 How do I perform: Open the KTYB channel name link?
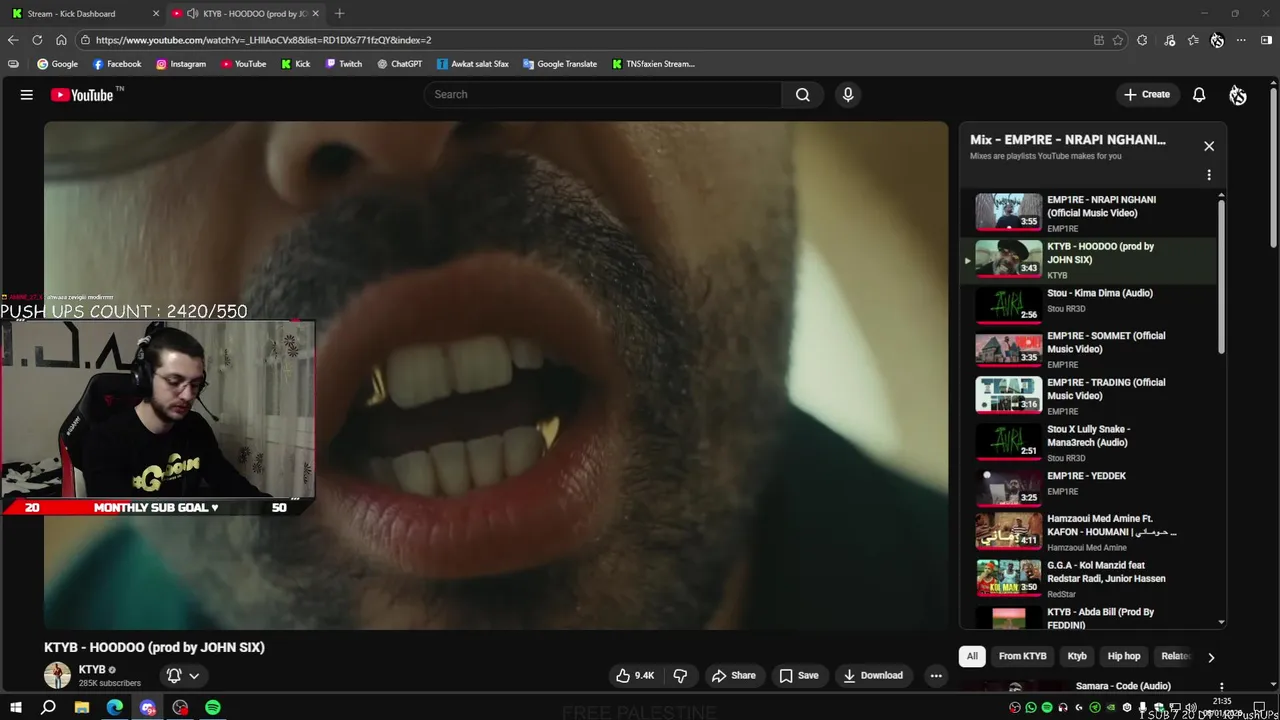92,670
